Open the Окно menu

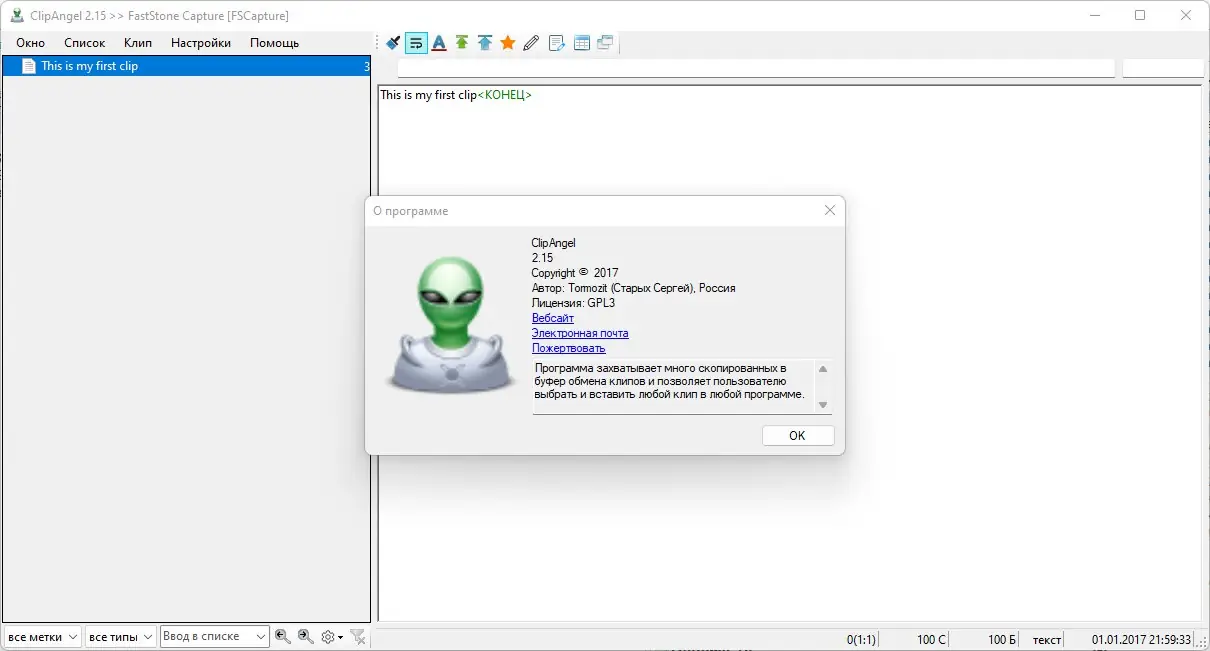(30, 43)
